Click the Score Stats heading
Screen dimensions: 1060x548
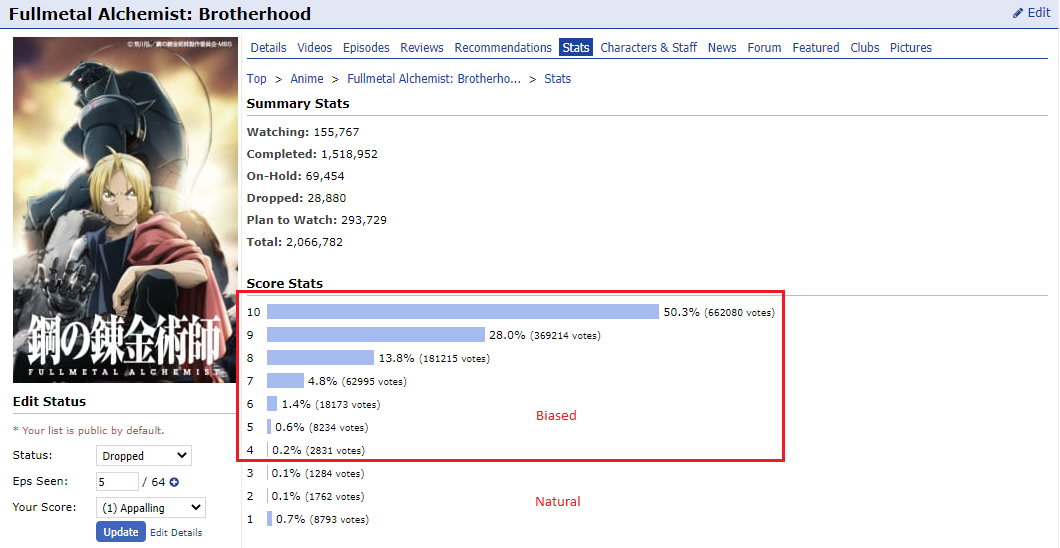[285, 284]
